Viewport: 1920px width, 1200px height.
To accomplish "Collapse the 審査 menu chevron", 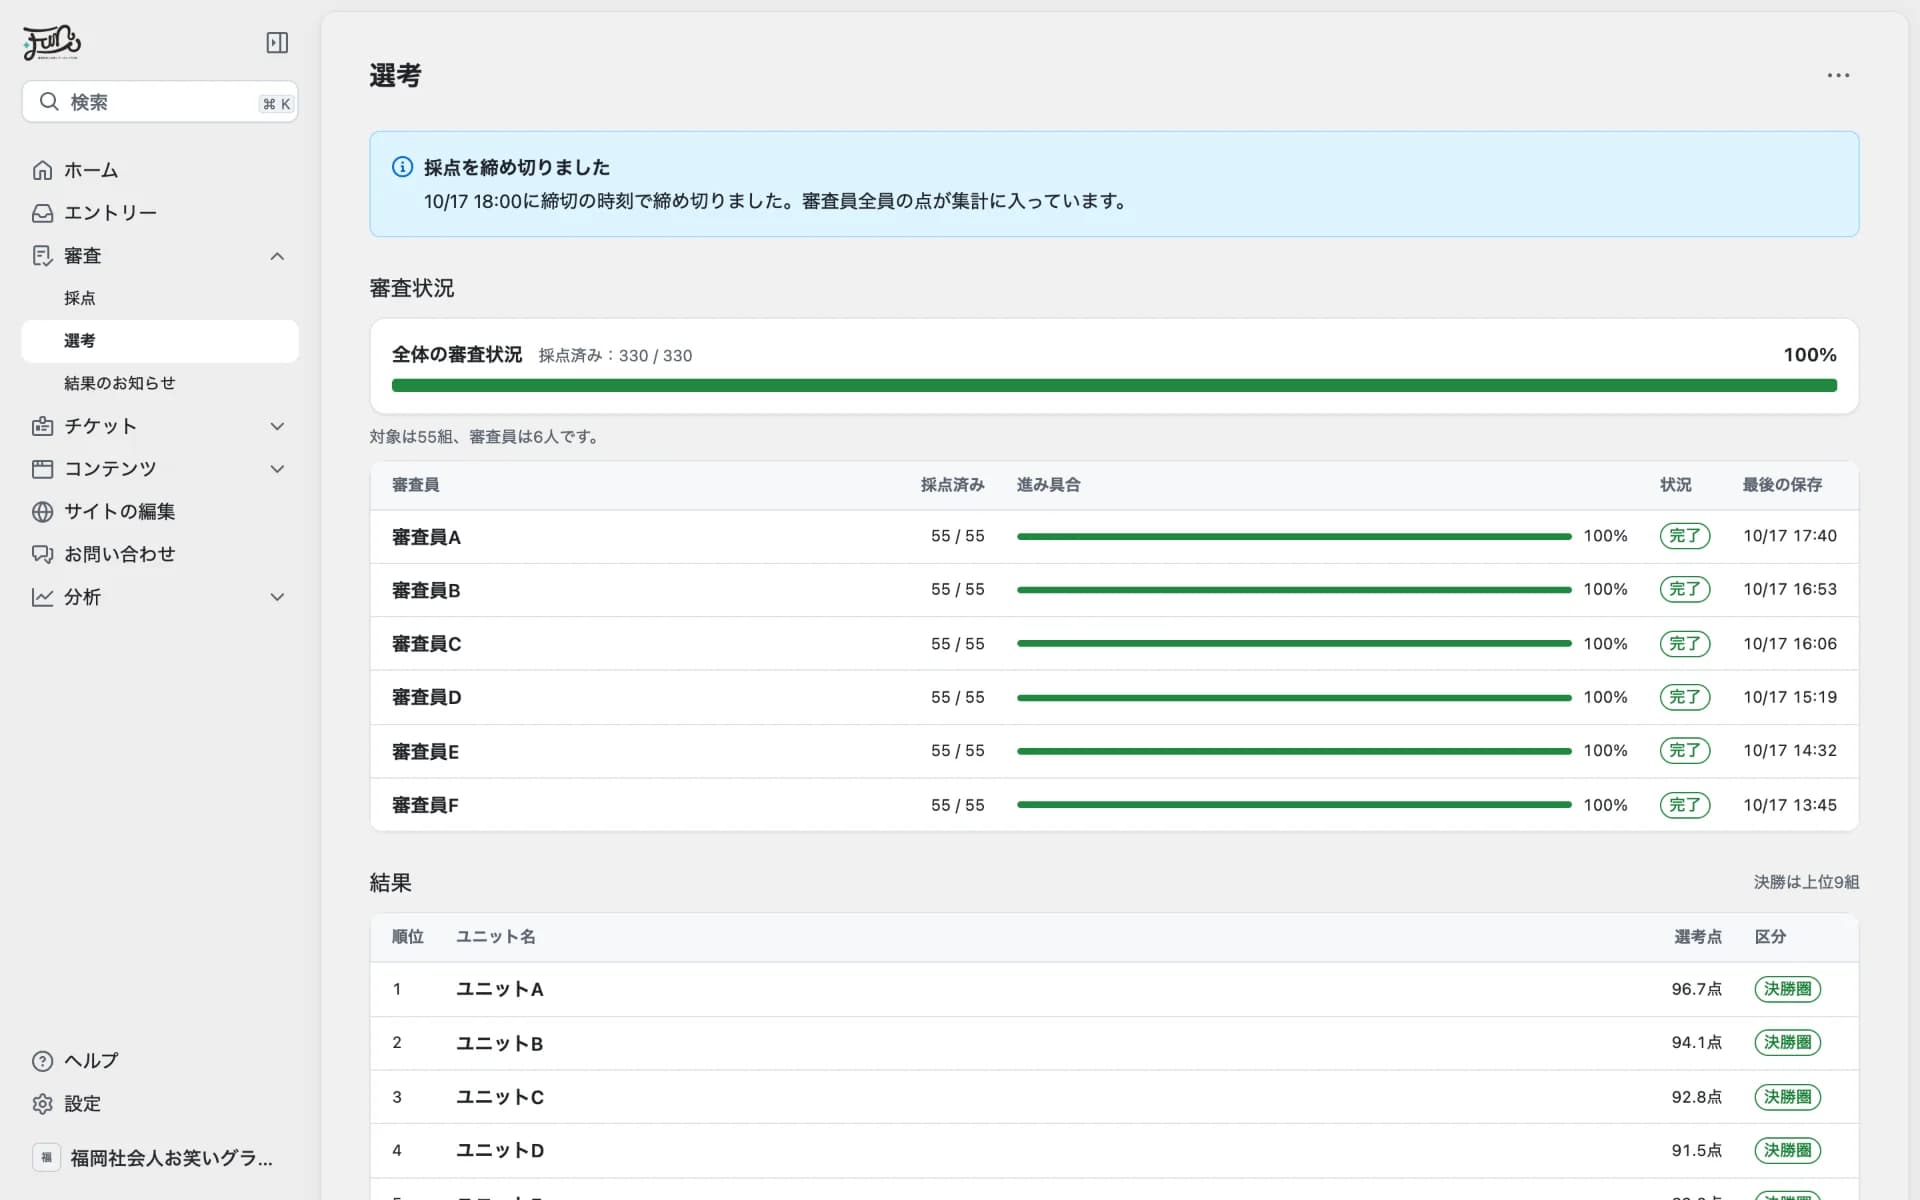I will (x=277, y=256).
